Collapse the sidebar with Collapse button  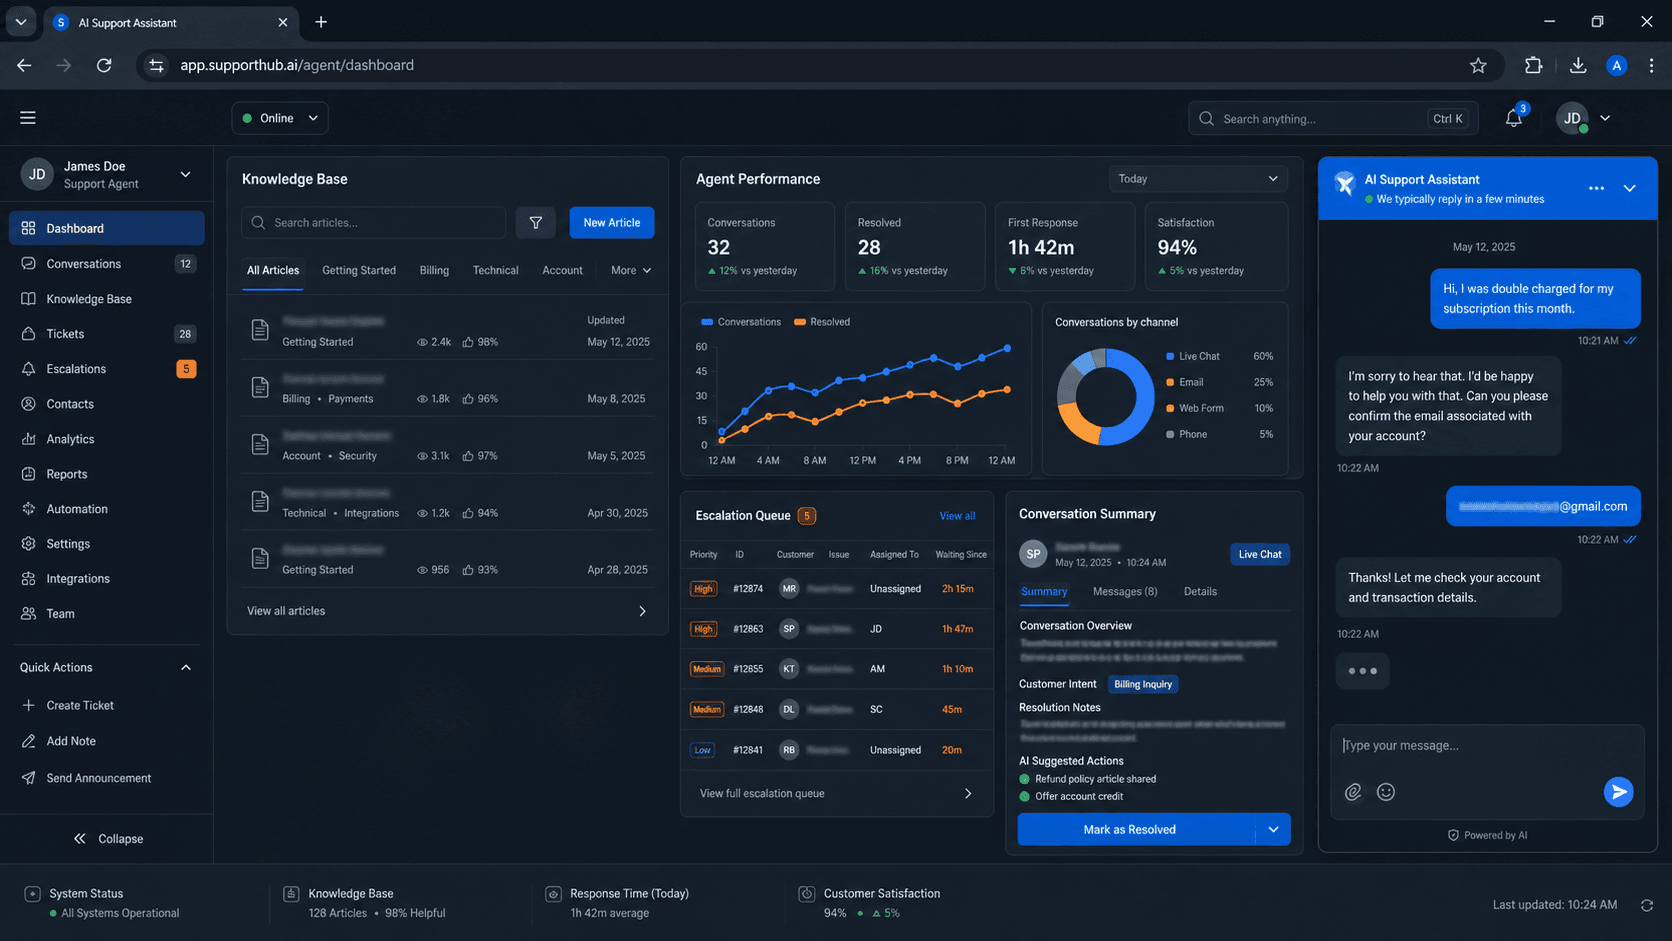108,839
